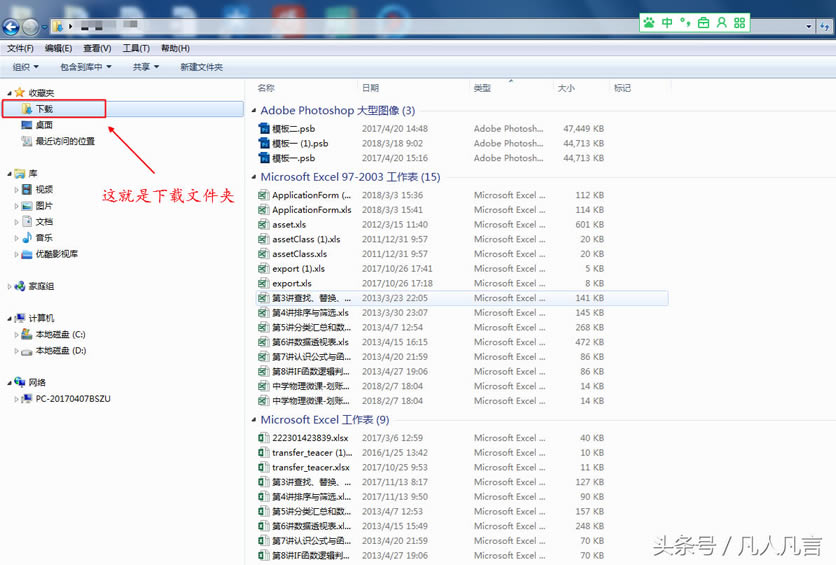The image size is (836, 565).
Task: Select the 222301423839.xlsx file icon
Action: (264, 438)
